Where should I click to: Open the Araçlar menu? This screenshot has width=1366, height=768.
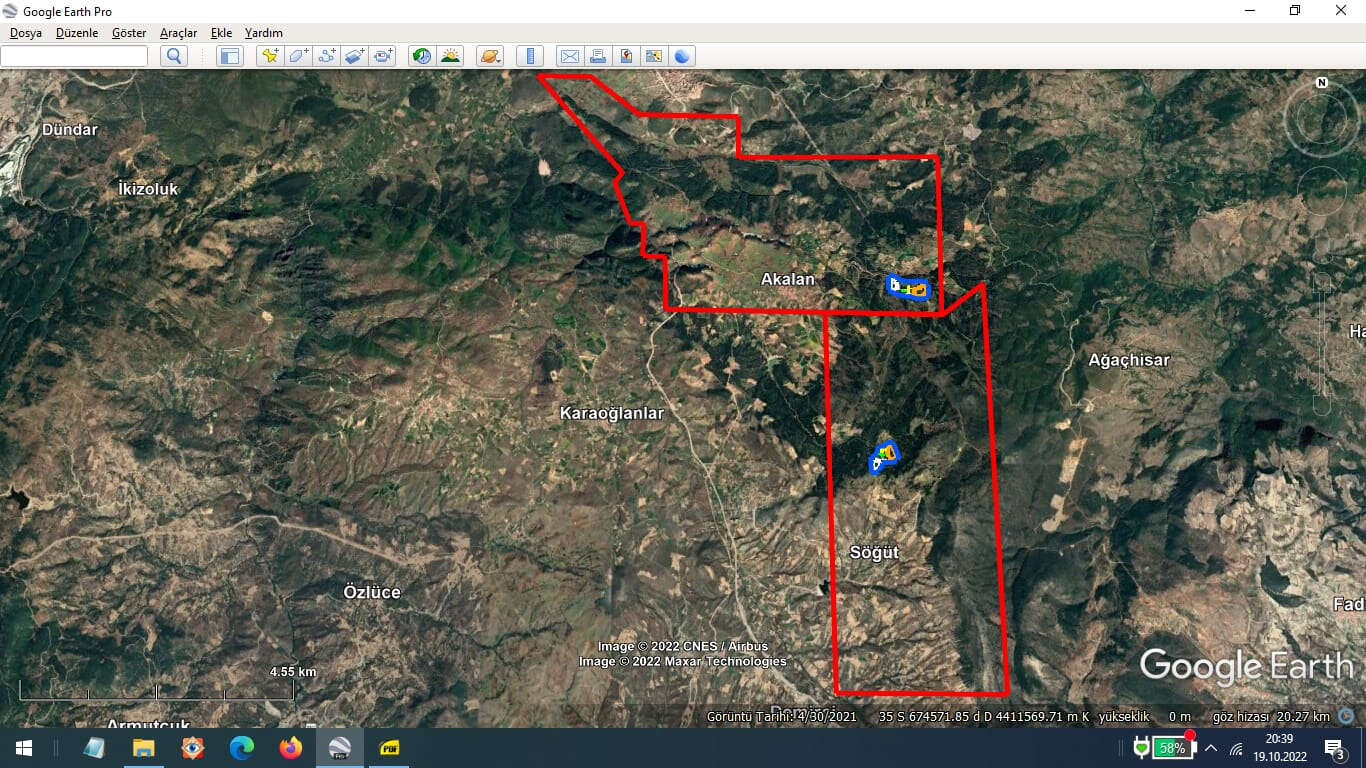coord(178,33)
